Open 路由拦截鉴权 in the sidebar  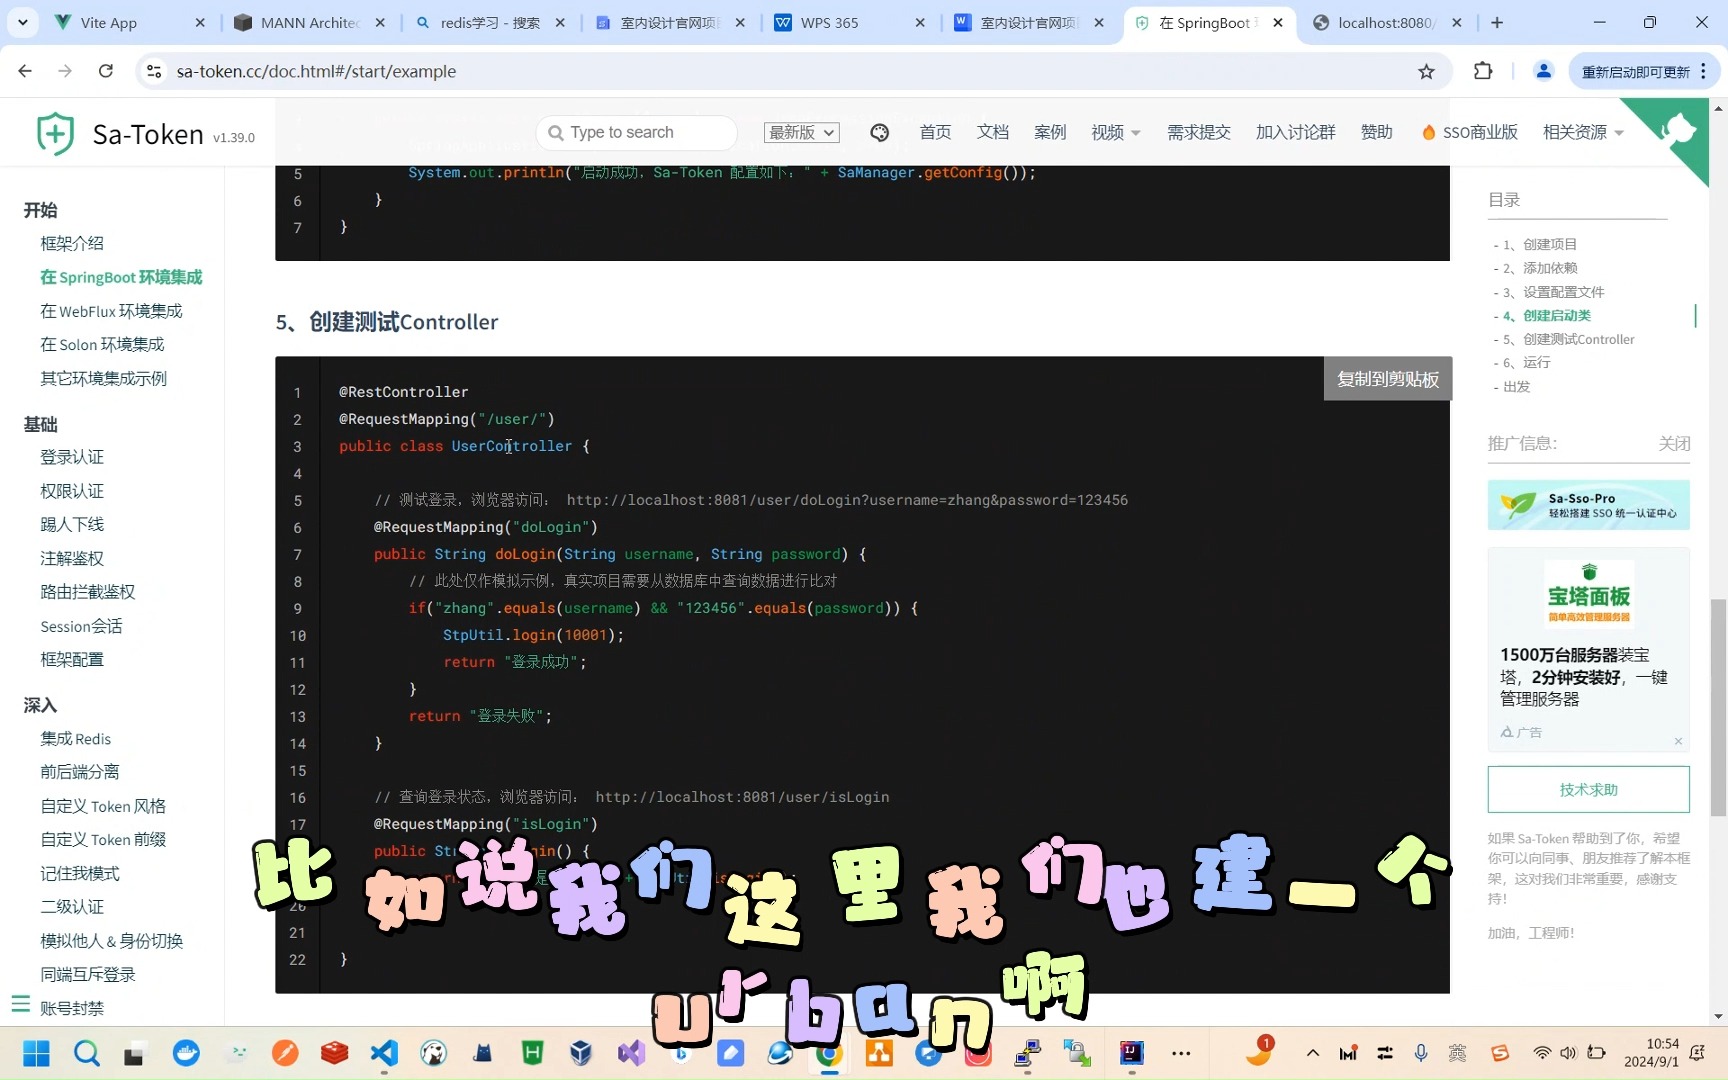click(88, 592)
